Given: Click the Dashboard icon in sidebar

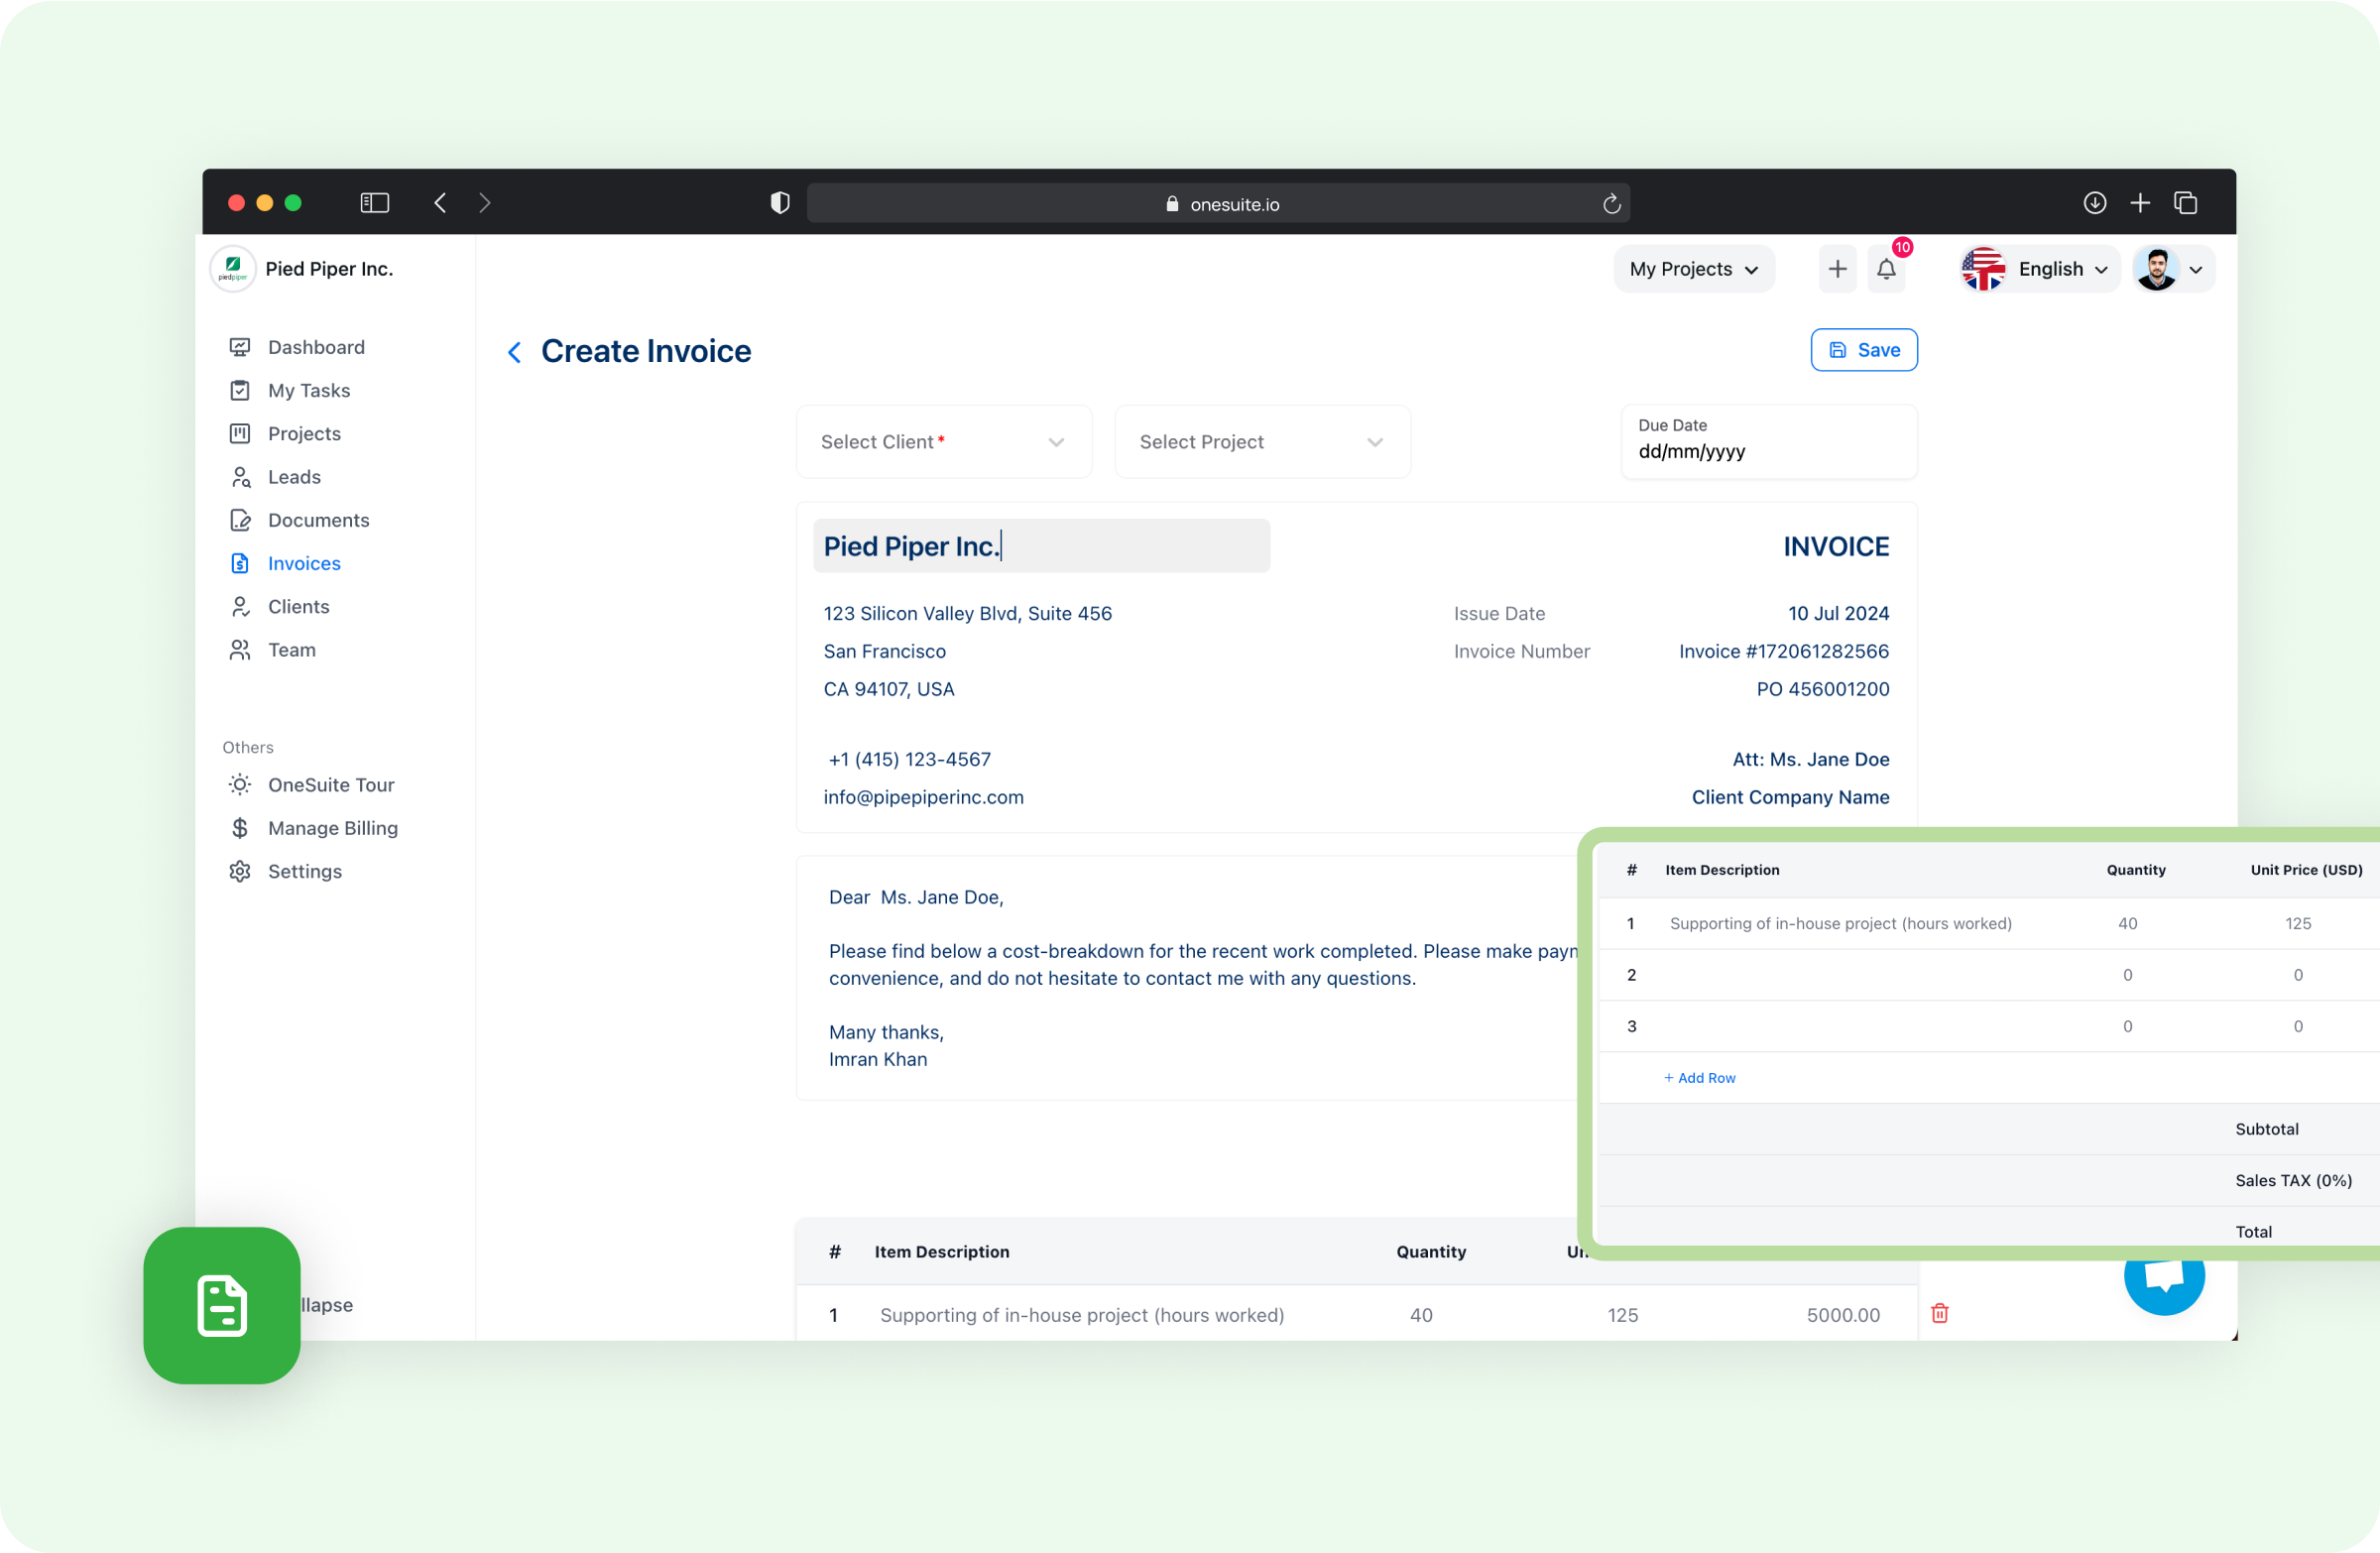Looking at the screenshot, I should tap(239, 347).
